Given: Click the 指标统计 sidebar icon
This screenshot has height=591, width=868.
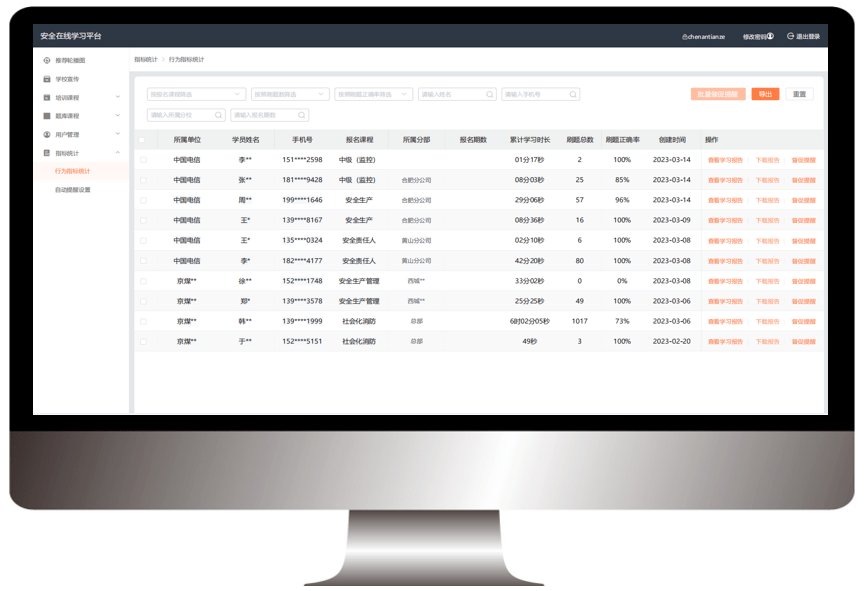Looking at the screenshot, I should click(x=47, y=153).
